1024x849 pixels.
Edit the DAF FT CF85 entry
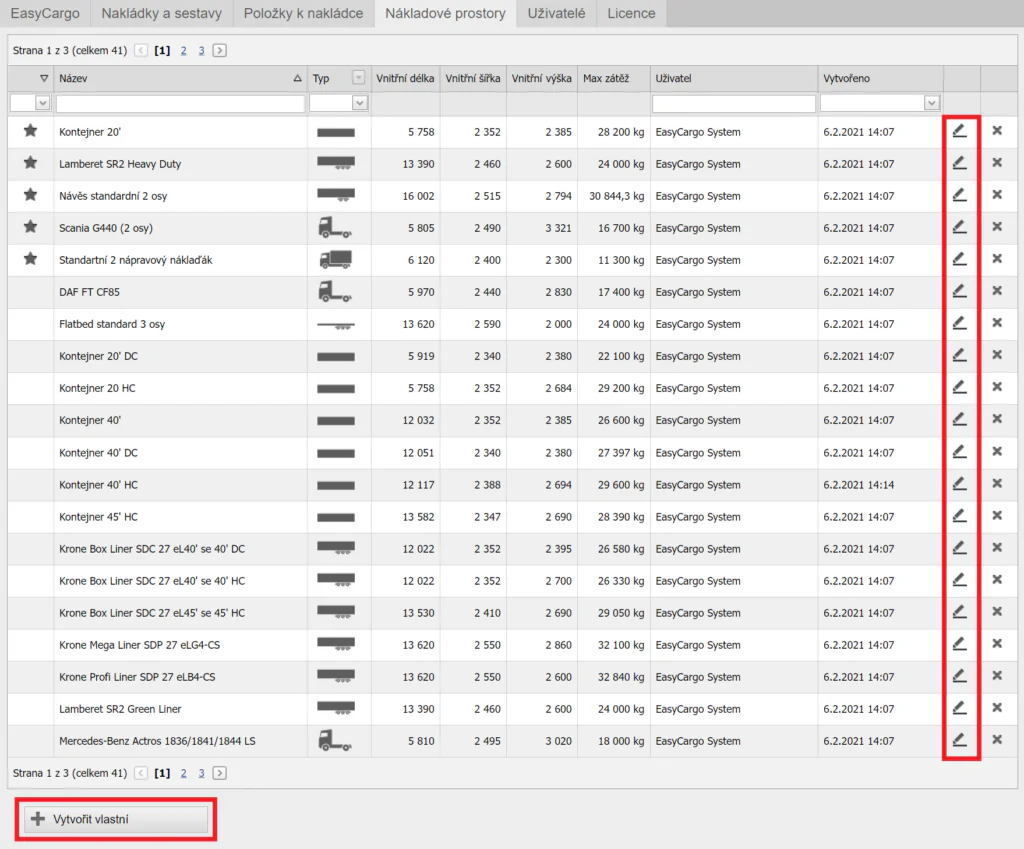(959, 291)
